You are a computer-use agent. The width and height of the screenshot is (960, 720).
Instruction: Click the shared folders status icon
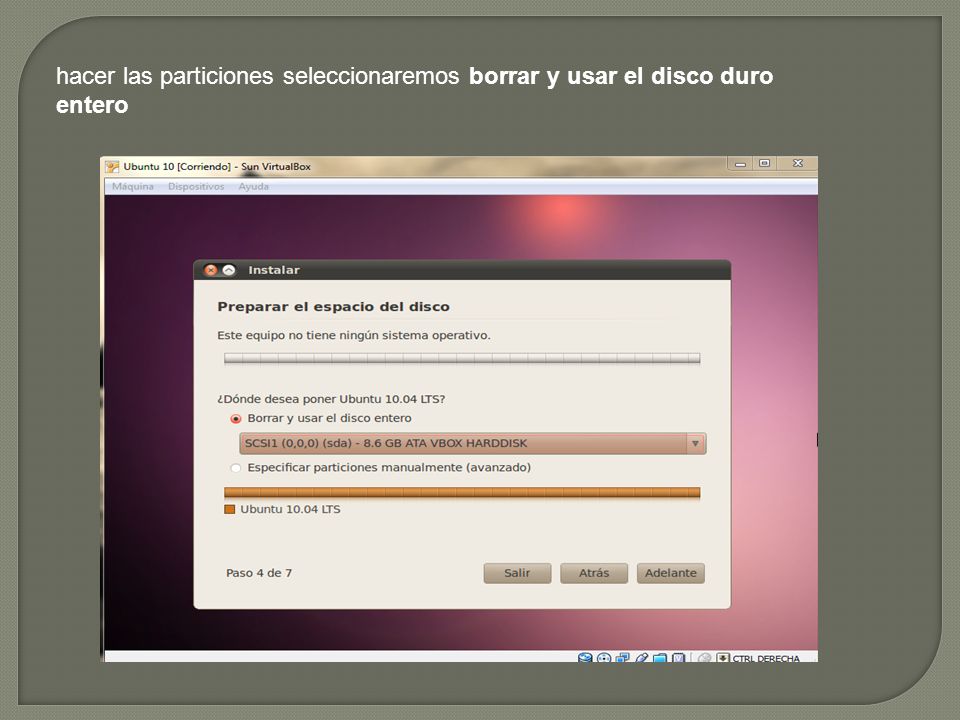659,658
